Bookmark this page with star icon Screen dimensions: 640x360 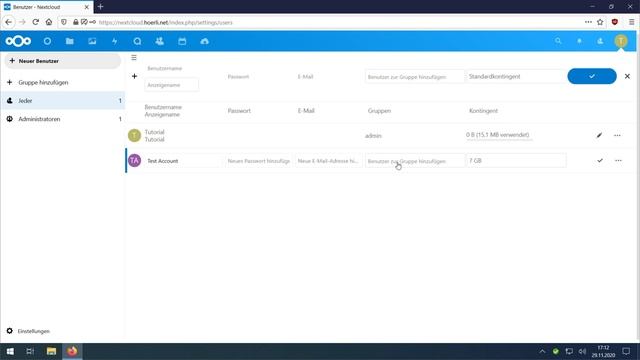600,22
